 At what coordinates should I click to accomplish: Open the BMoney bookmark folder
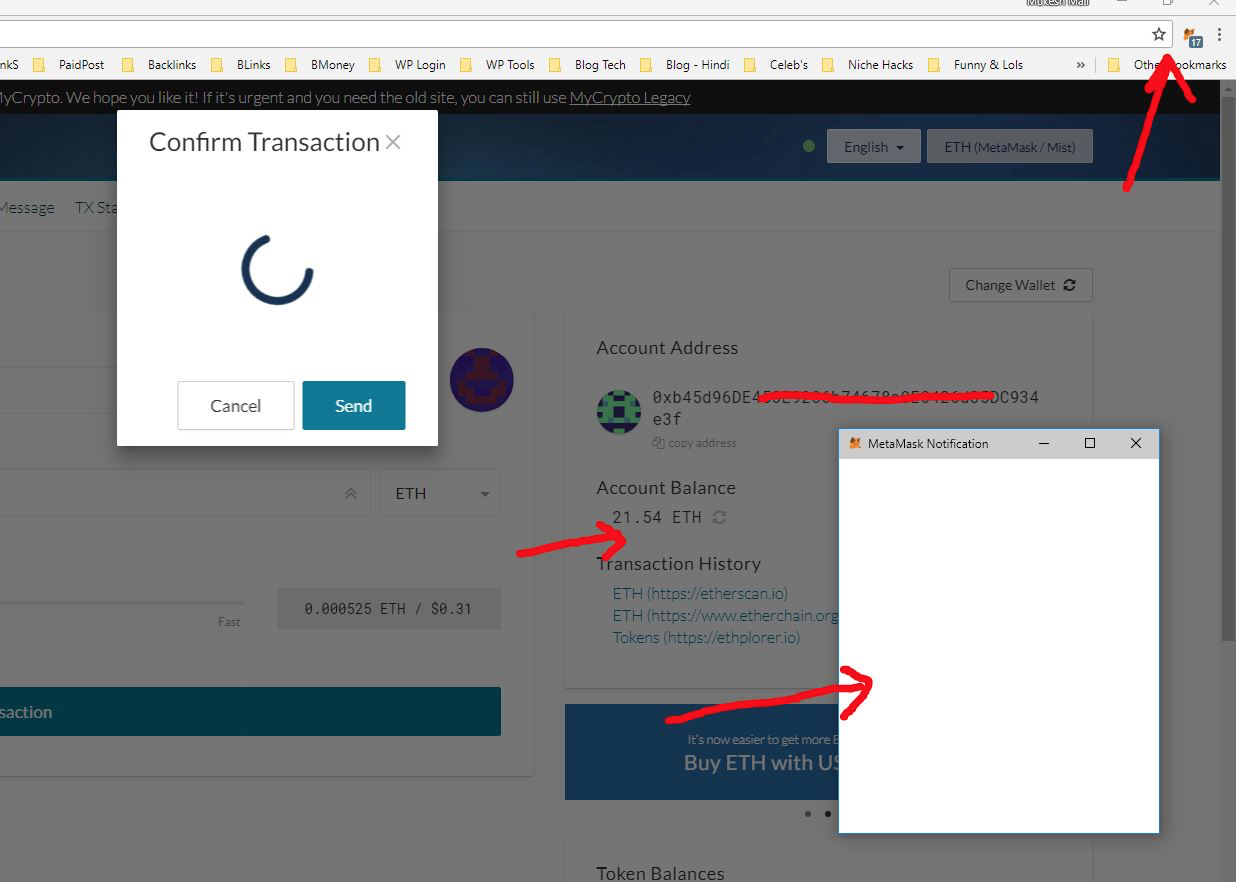[320, 65]
